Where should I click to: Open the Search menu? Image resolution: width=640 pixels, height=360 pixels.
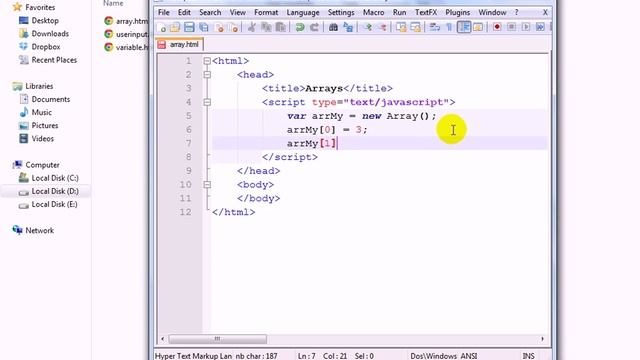210,13
